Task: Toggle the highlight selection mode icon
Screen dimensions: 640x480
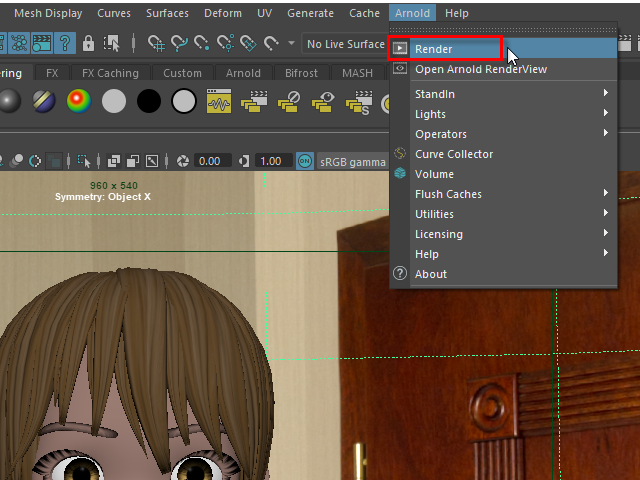Action: point(113,43)
